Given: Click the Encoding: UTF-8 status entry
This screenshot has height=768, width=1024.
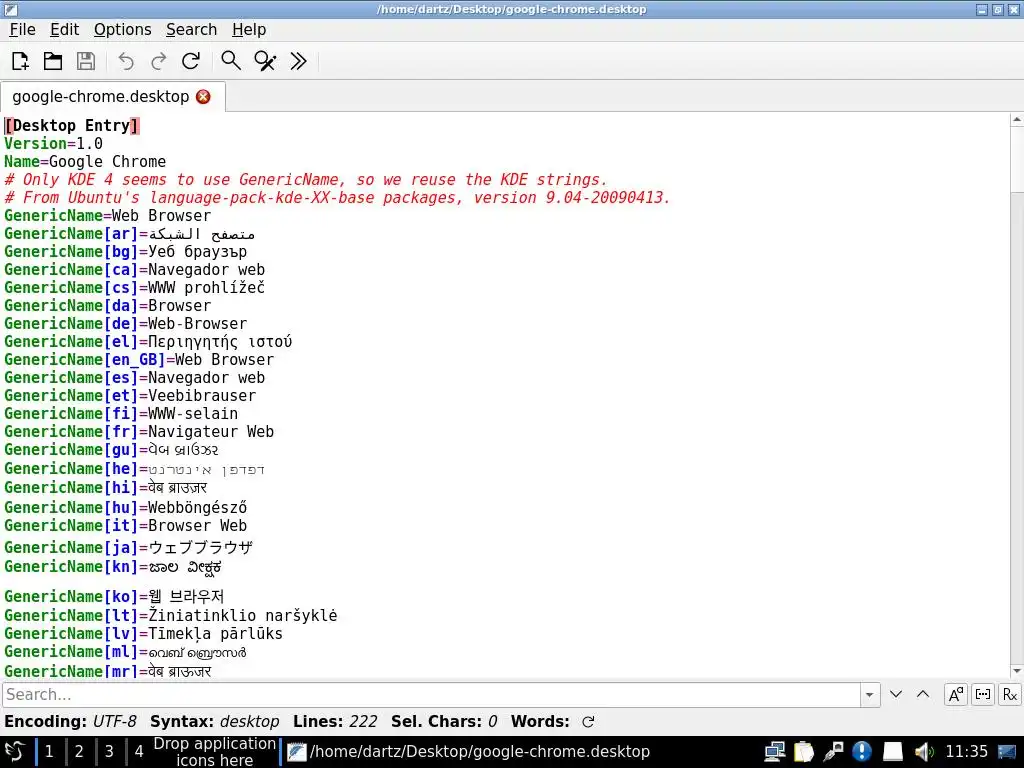Looking at the screenshot, I should (70, 722).
